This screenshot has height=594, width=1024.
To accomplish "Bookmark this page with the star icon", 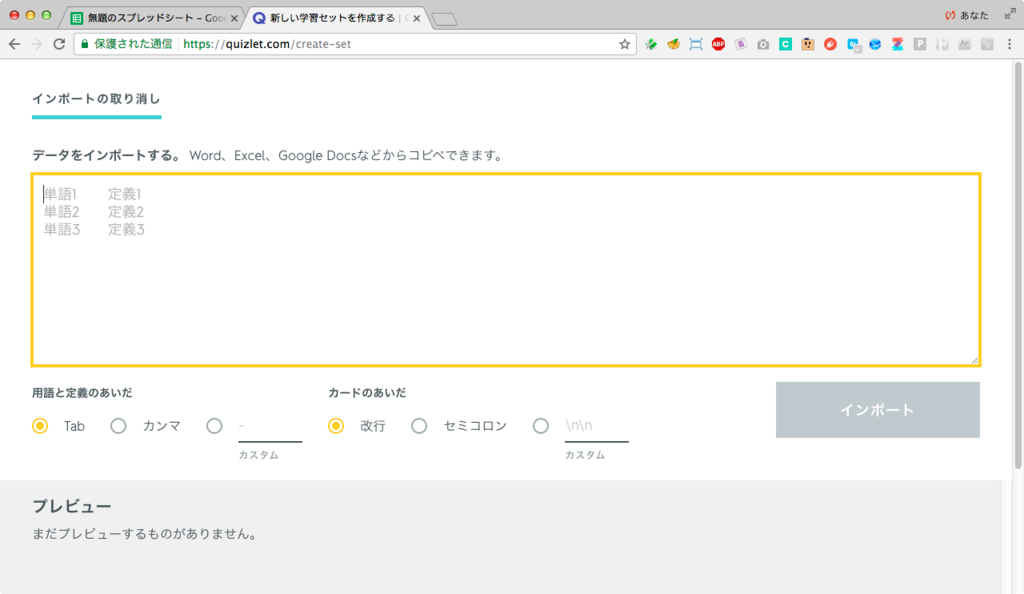I will tap(624, 44).
